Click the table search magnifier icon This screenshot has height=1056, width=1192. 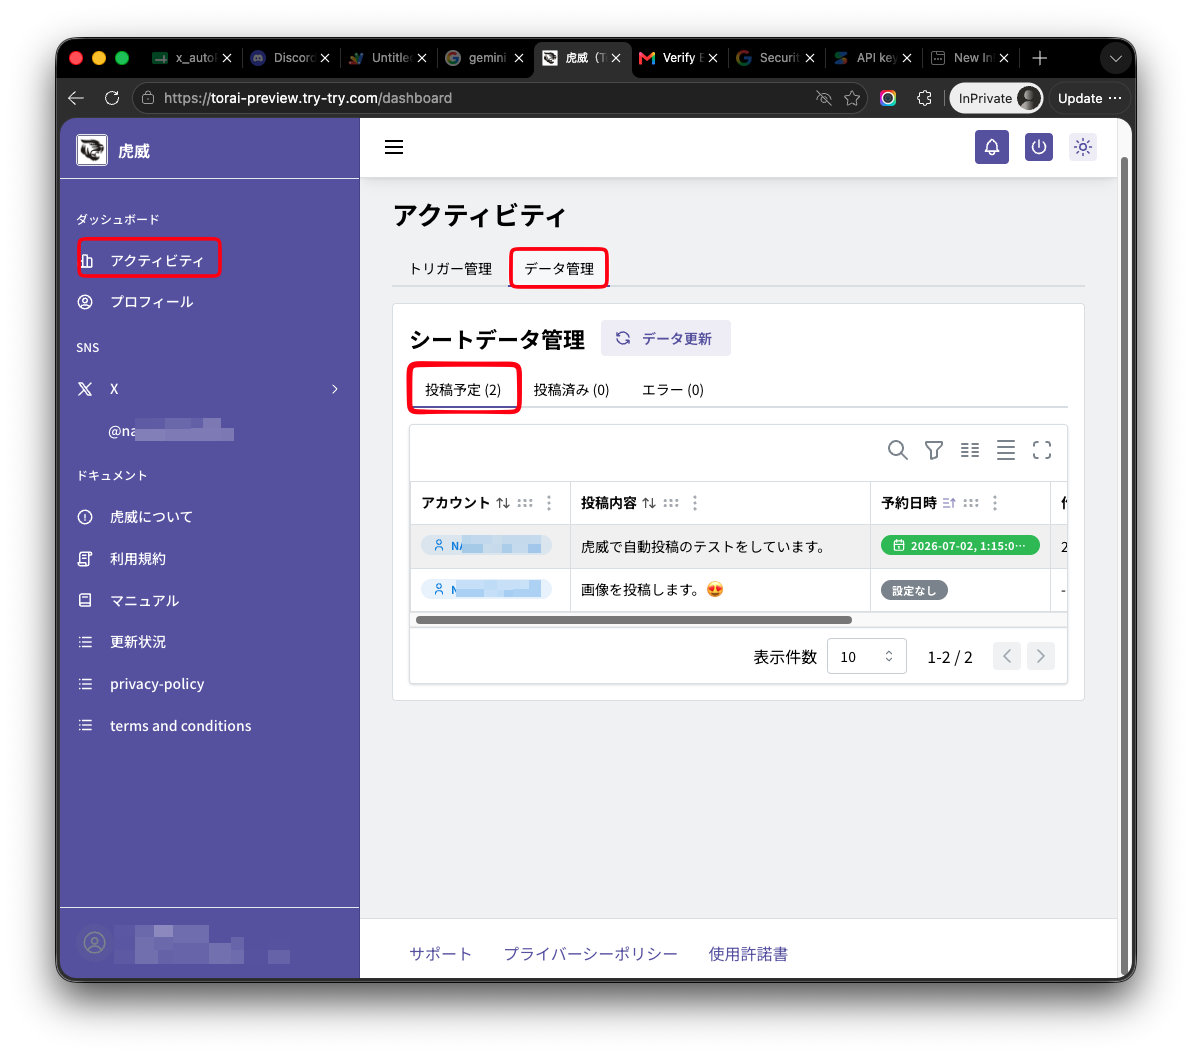click(897, 450)
